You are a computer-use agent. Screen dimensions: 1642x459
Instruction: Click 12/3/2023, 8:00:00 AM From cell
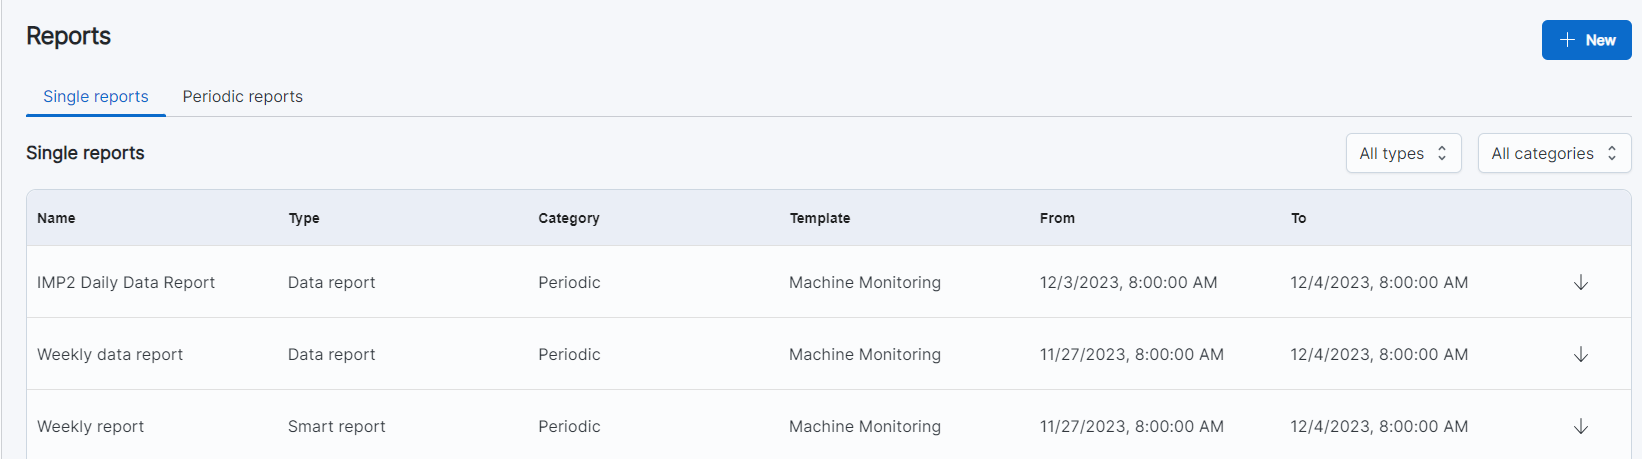(1128, 282)
